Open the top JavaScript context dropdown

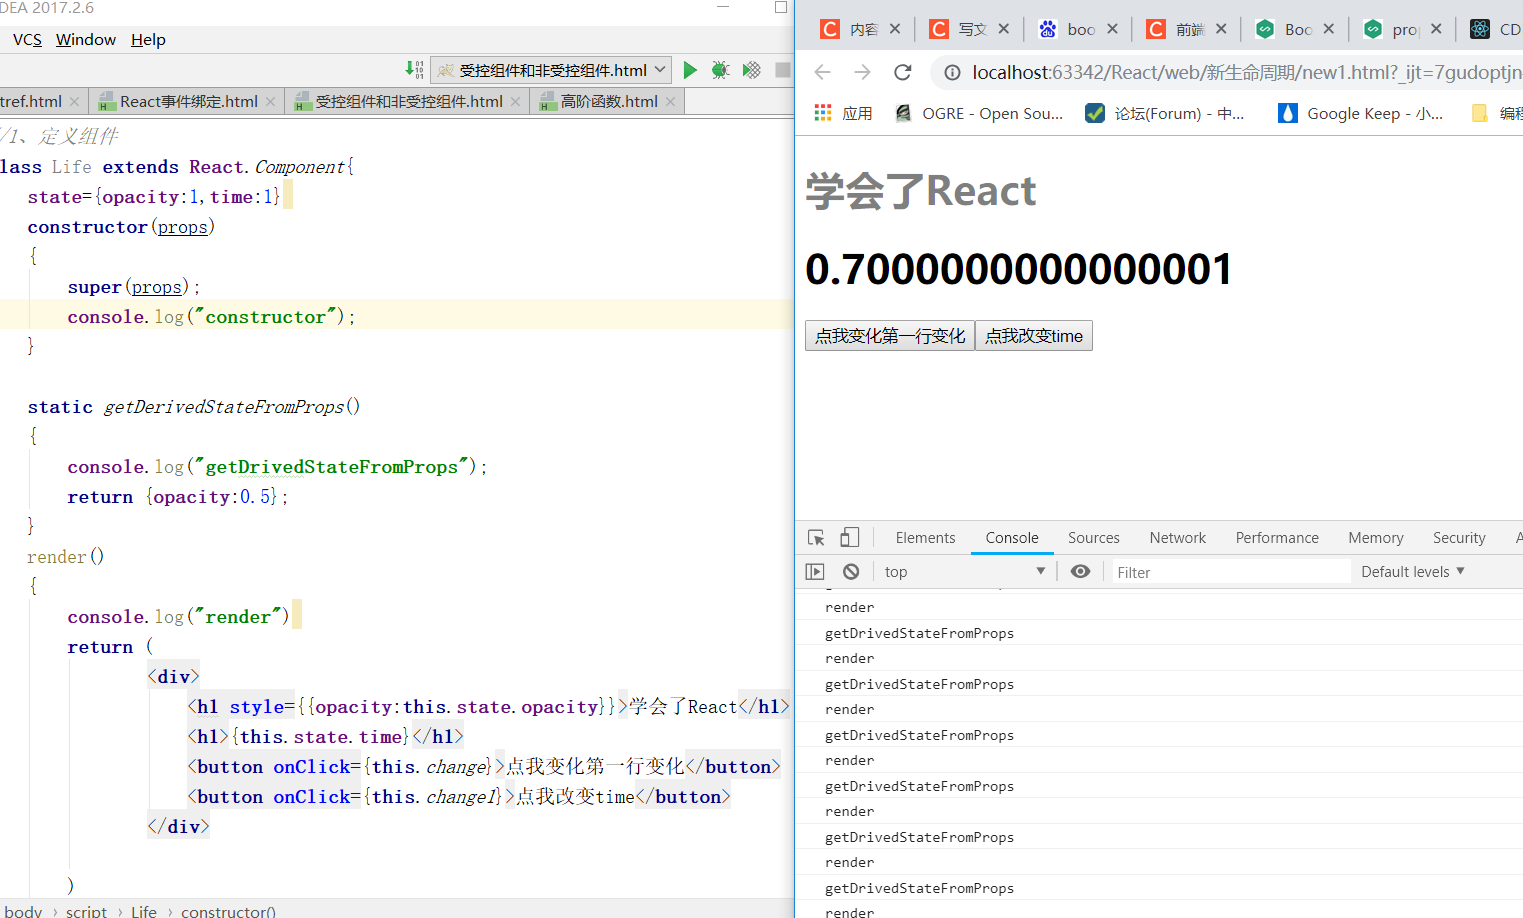pyautogui.click(x=965, y=572)
